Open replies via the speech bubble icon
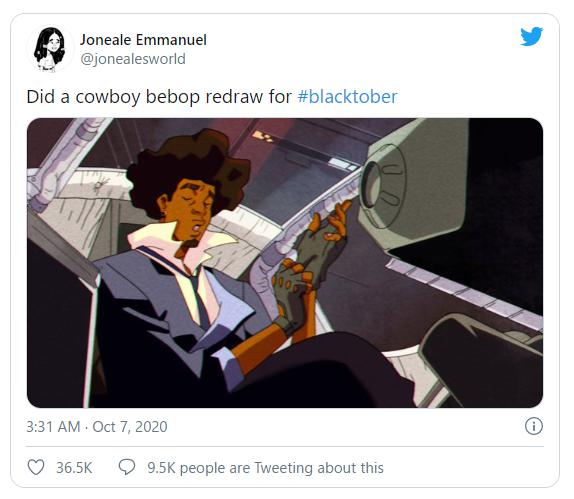 point(127,468)
